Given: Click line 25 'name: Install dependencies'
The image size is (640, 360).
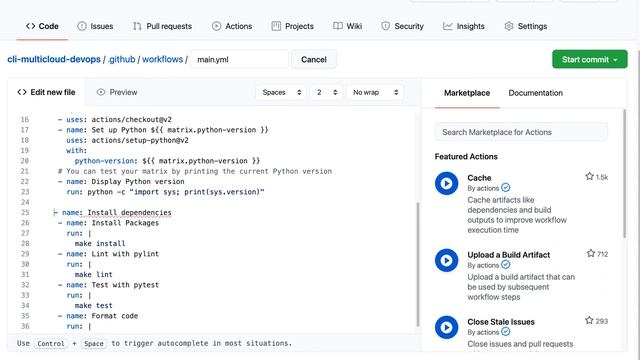Looking at the screenshot, I should (117, 213).
